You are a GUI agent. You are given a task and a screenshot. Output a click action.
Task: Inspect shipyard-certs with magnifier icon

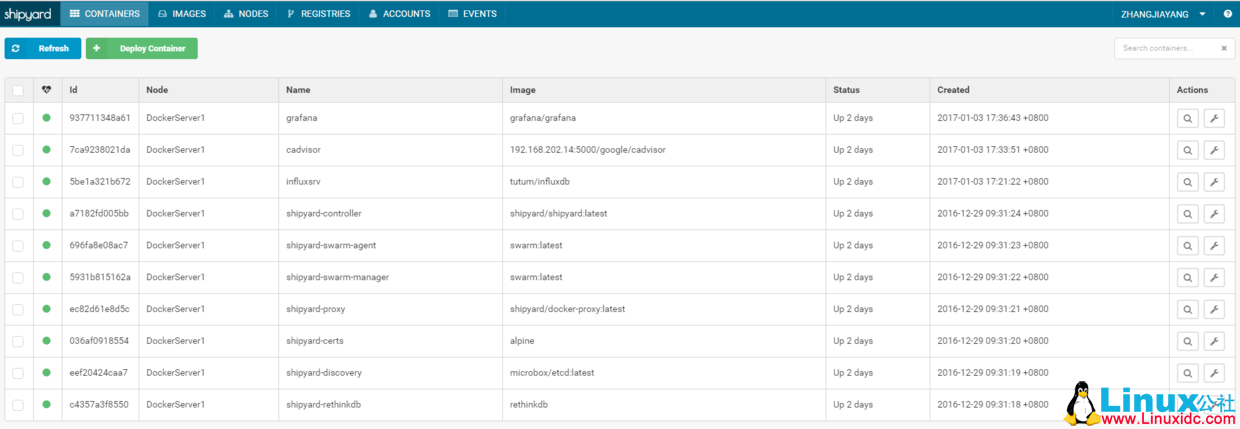1187,342
